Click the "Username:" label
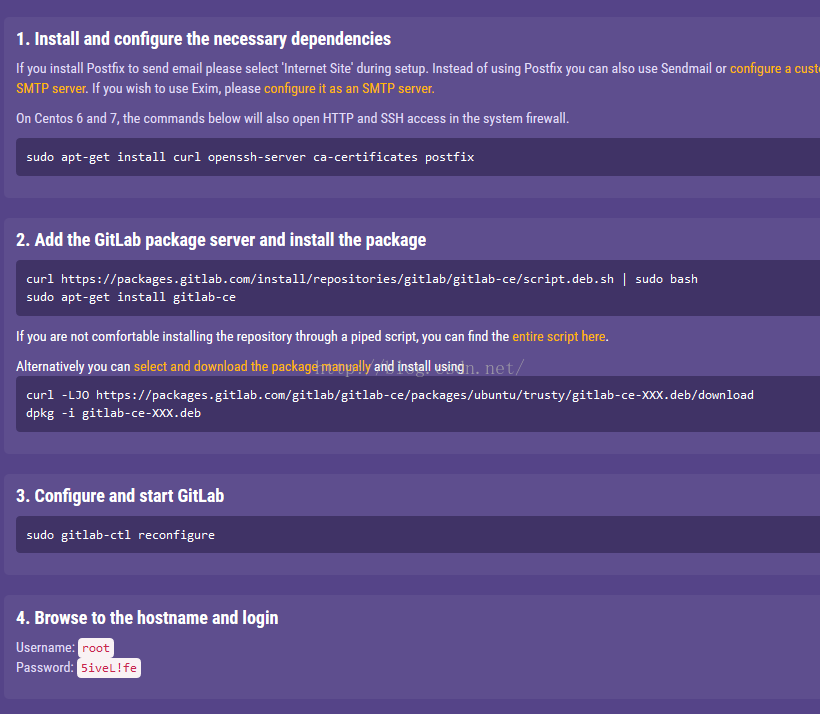 pyautogui.click(x=45, y=648)
